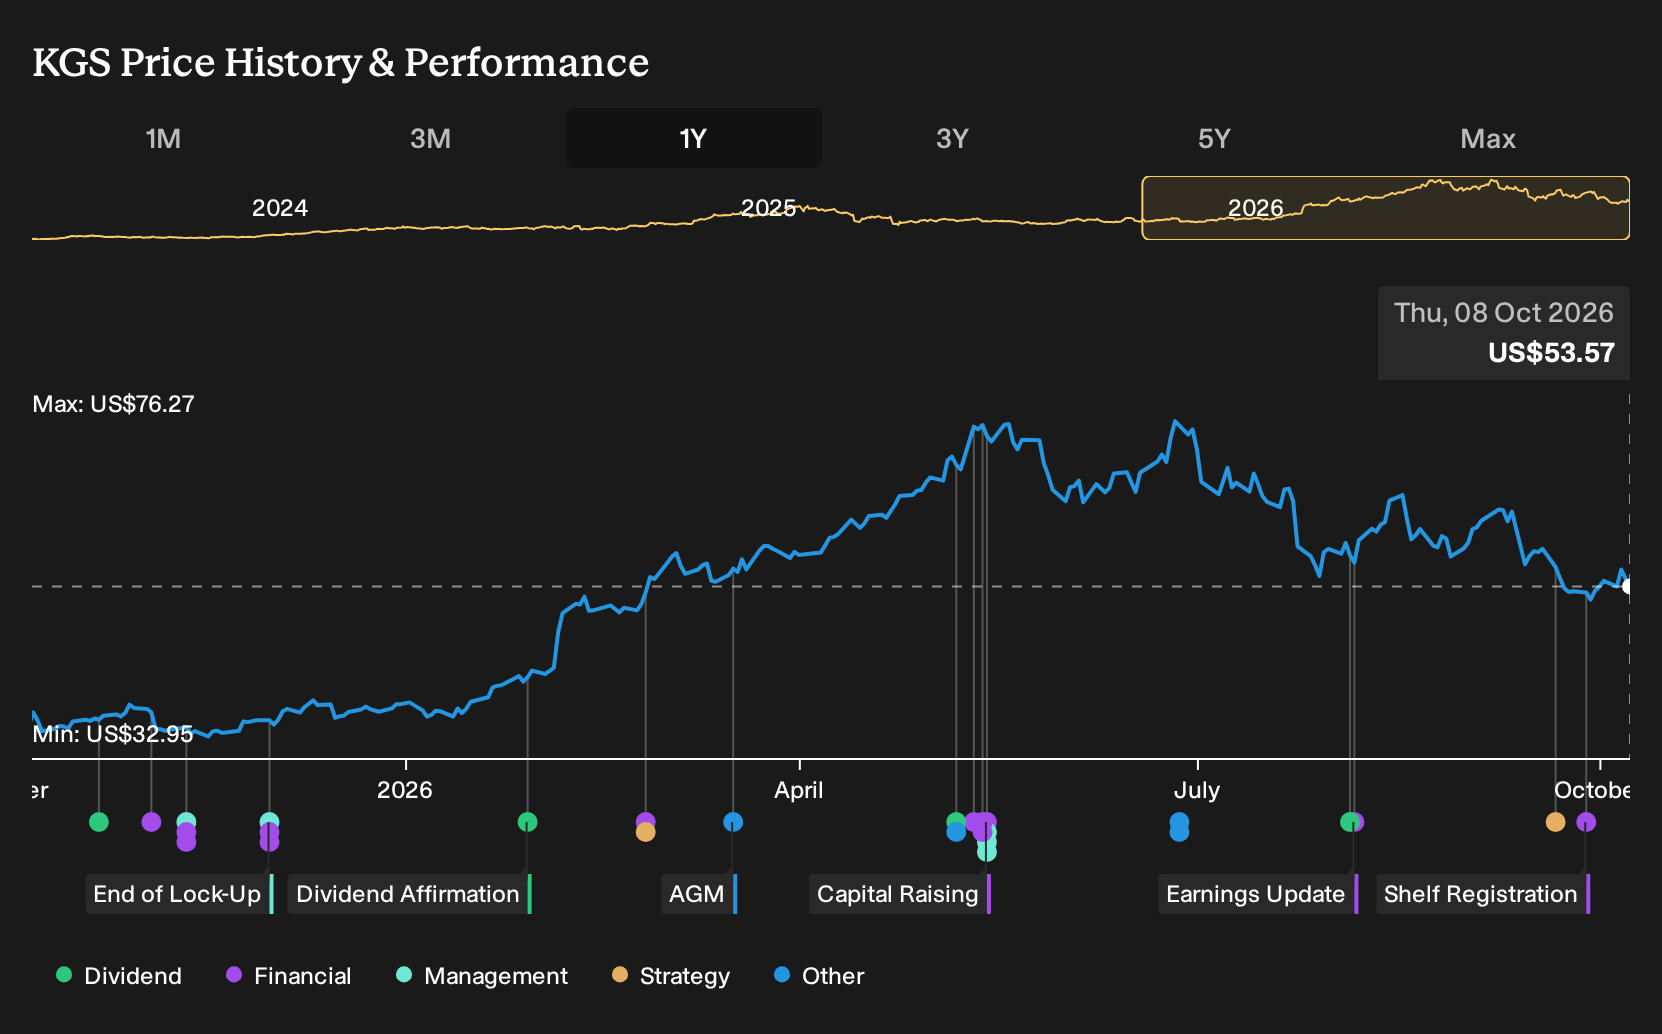Toggle the Management legend filter
Screen dimensions: 1662x1034
pos(481,976)
